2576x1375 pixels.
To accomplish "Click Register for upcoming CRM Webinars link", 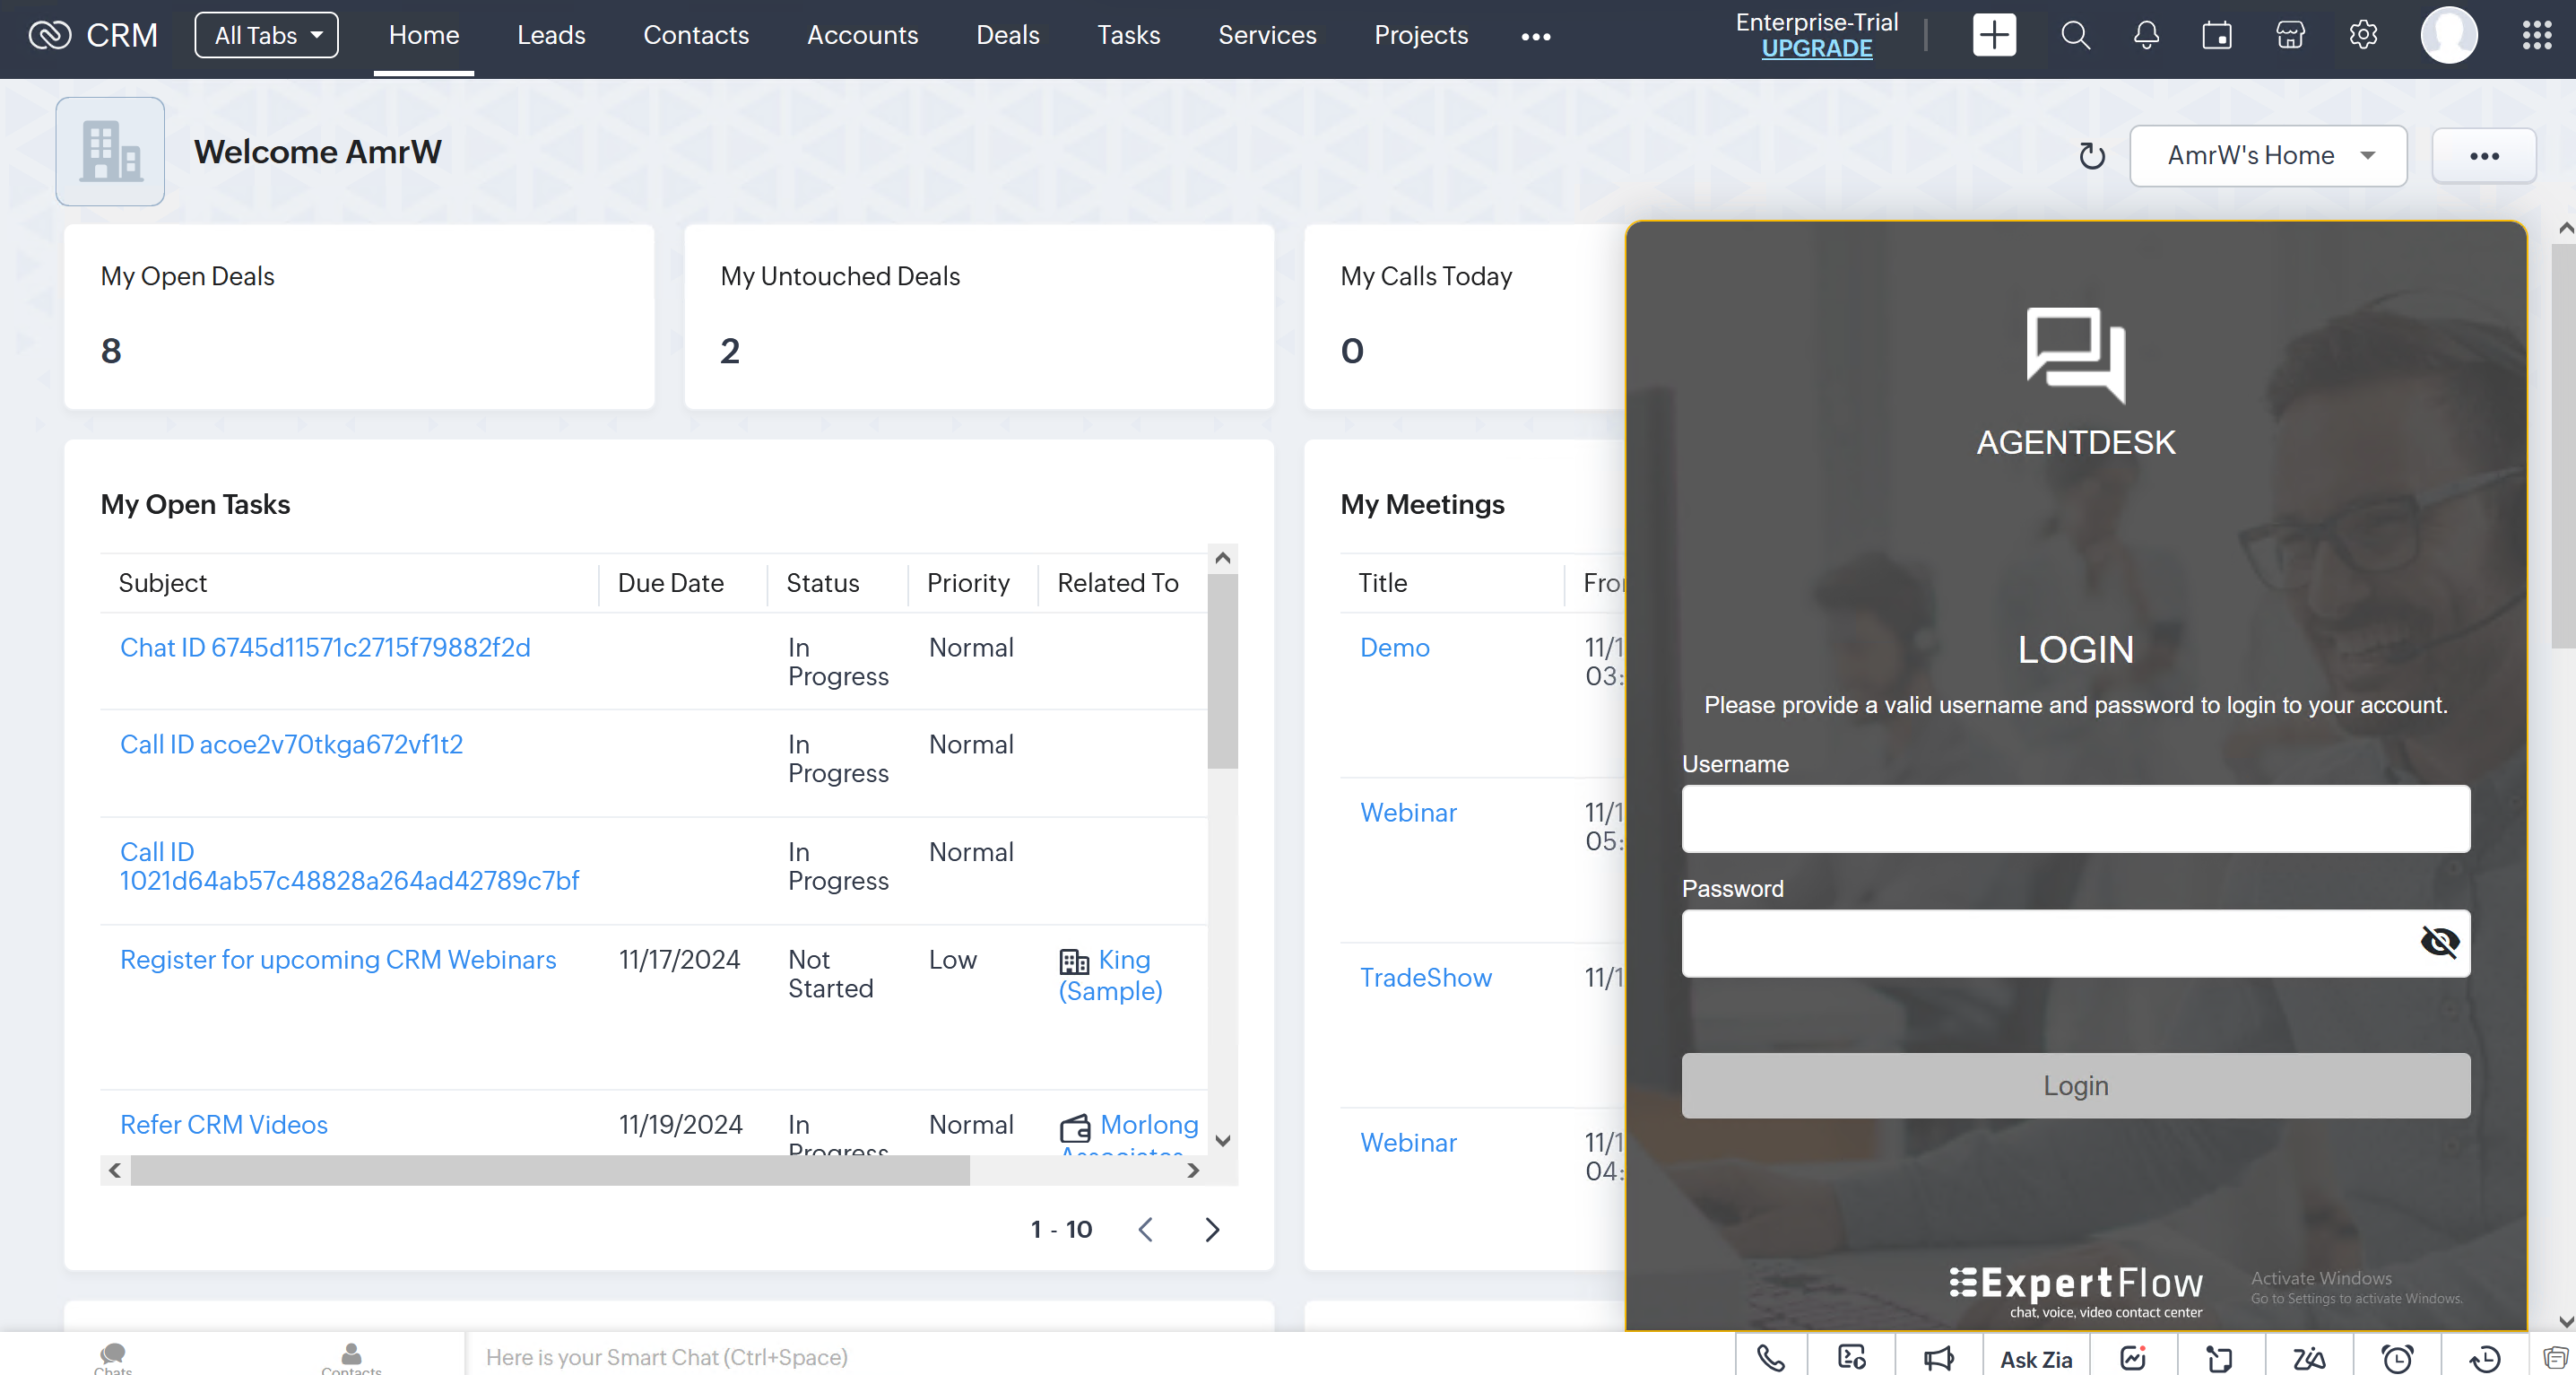I will pos(337,961).
